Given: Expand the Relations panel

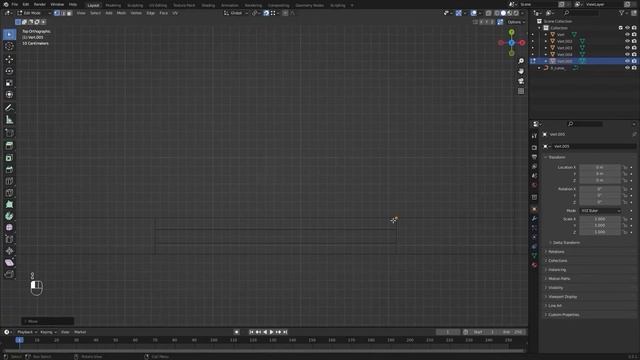Looking at the screenshot, I should tap(556, 252).
